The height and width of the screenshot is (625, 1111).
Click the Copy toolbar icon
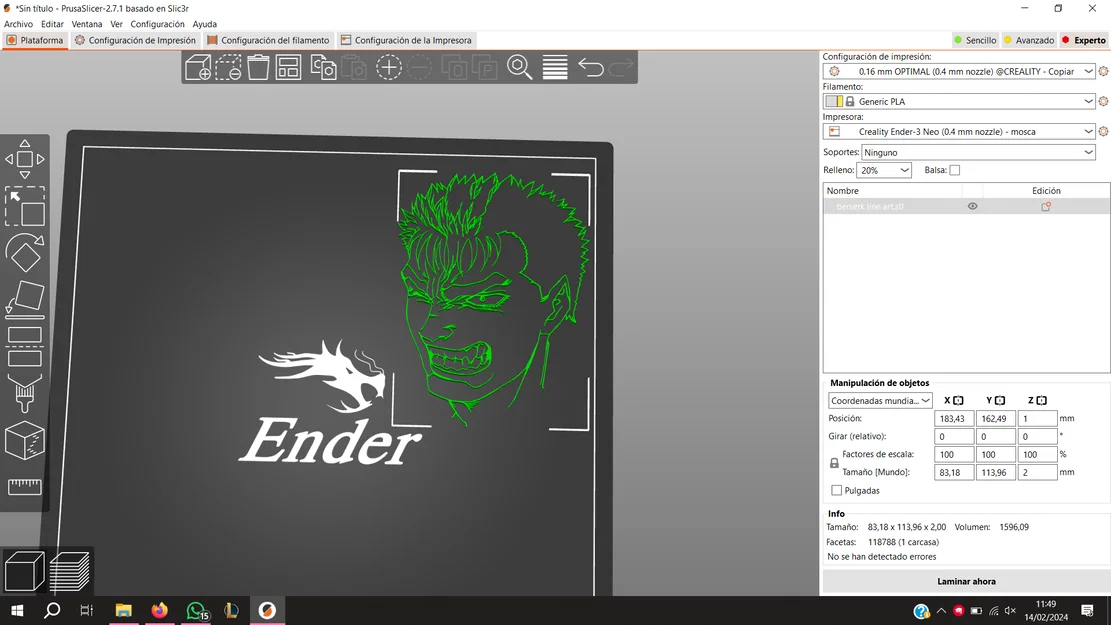[323, 67]
